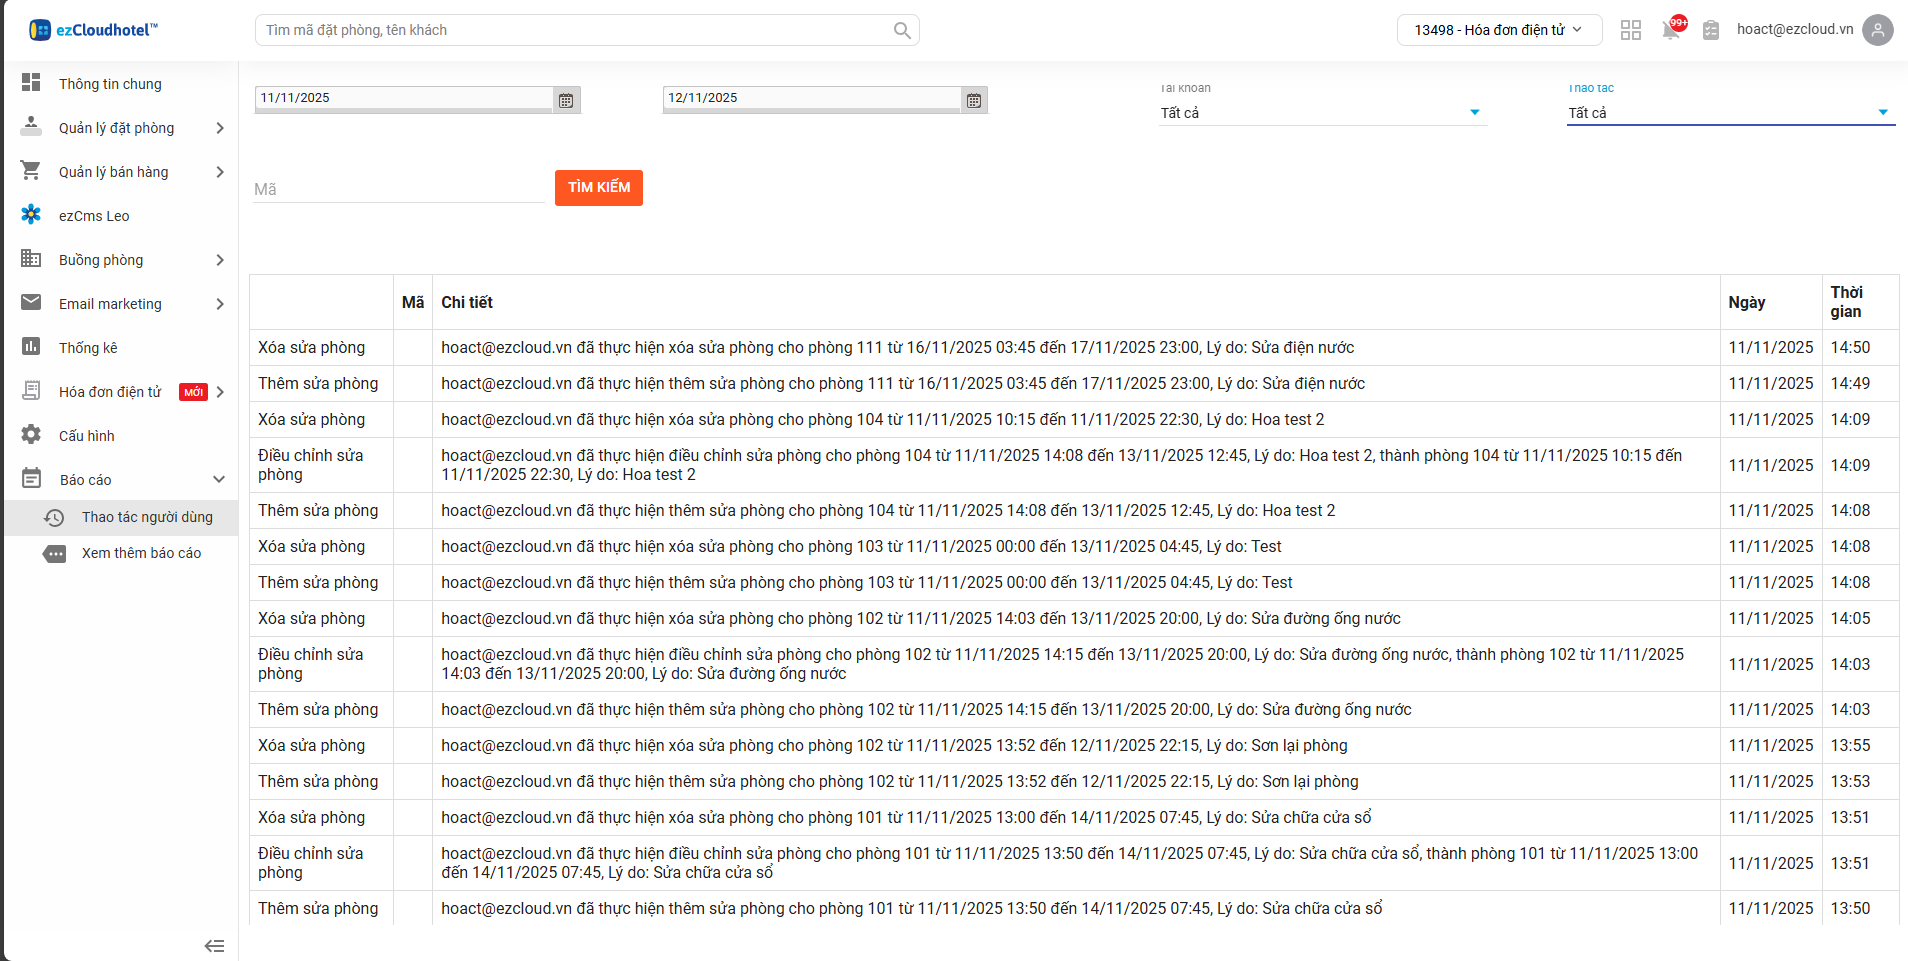Select Xem thêm báo cáo link
The height and width of the screenshot is (961, 1908).
pyautogui.click(x=141, y=553)
